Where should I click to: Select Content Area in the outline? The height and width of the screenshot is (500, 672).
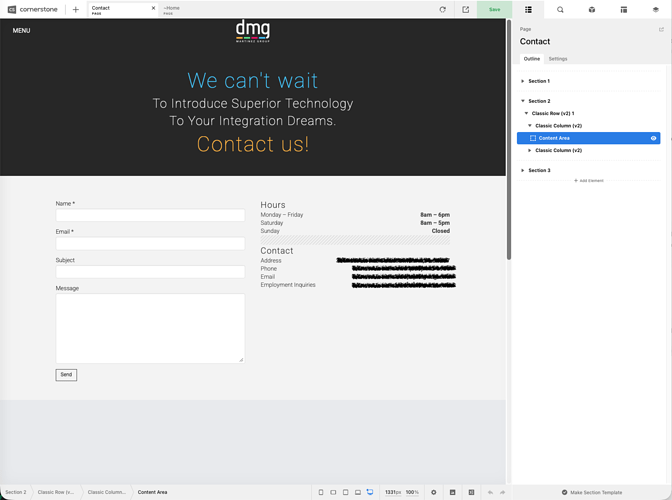pyautogui.click(x=588, y=138)
